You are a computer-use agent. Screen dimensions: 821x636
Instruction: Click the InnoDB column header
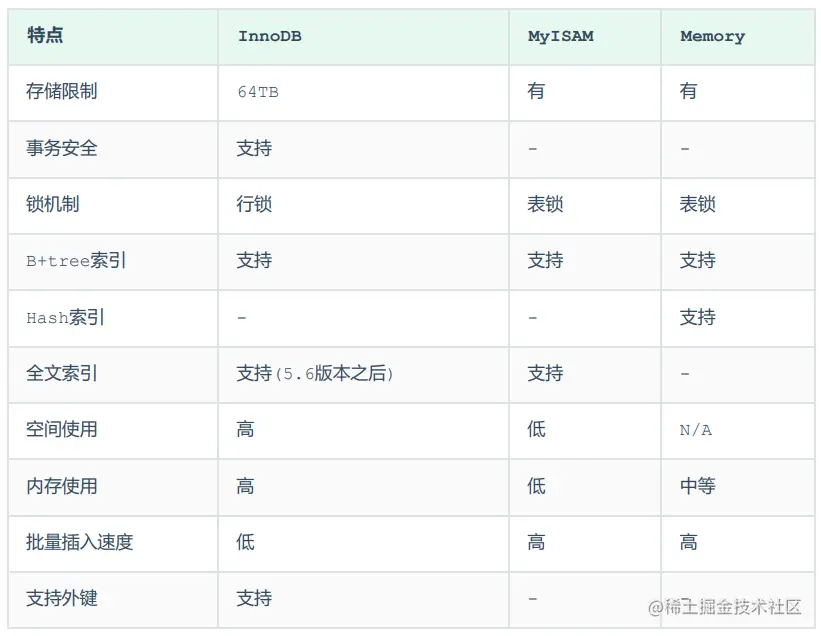(x=270, y=36)
